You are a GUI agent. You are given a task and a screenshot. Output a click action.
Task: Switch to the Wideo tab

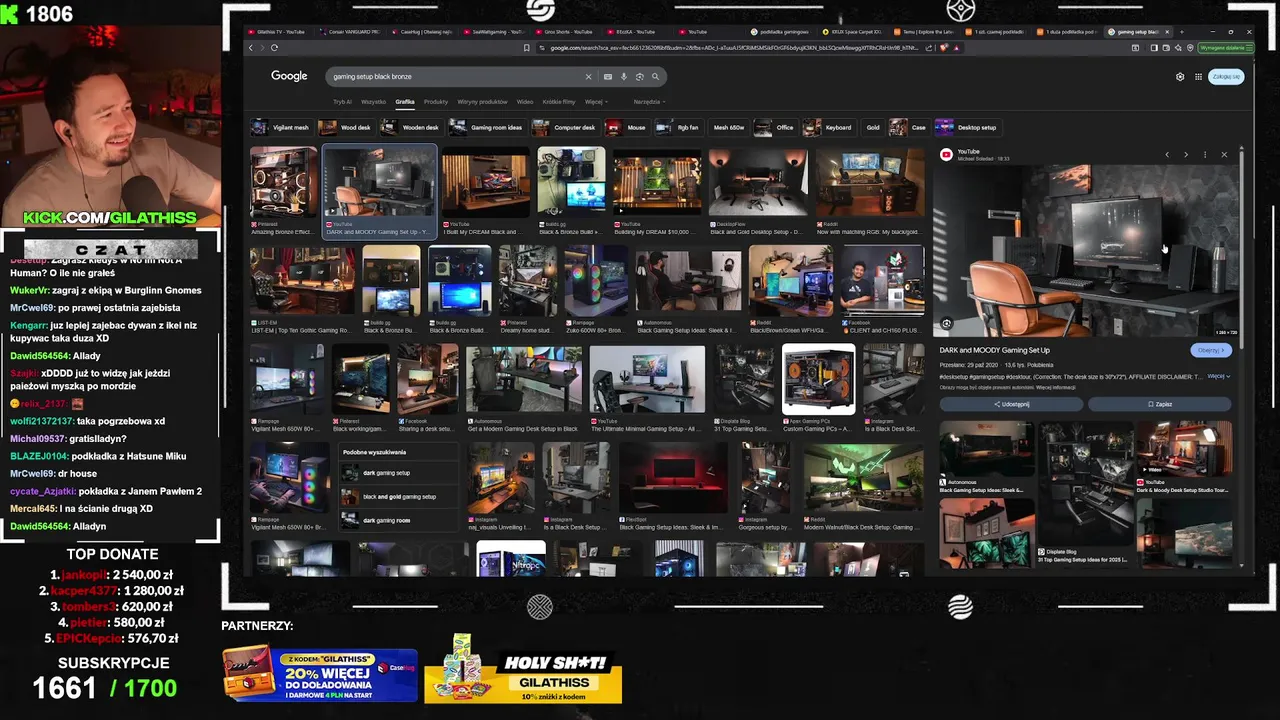click(525, 102)
